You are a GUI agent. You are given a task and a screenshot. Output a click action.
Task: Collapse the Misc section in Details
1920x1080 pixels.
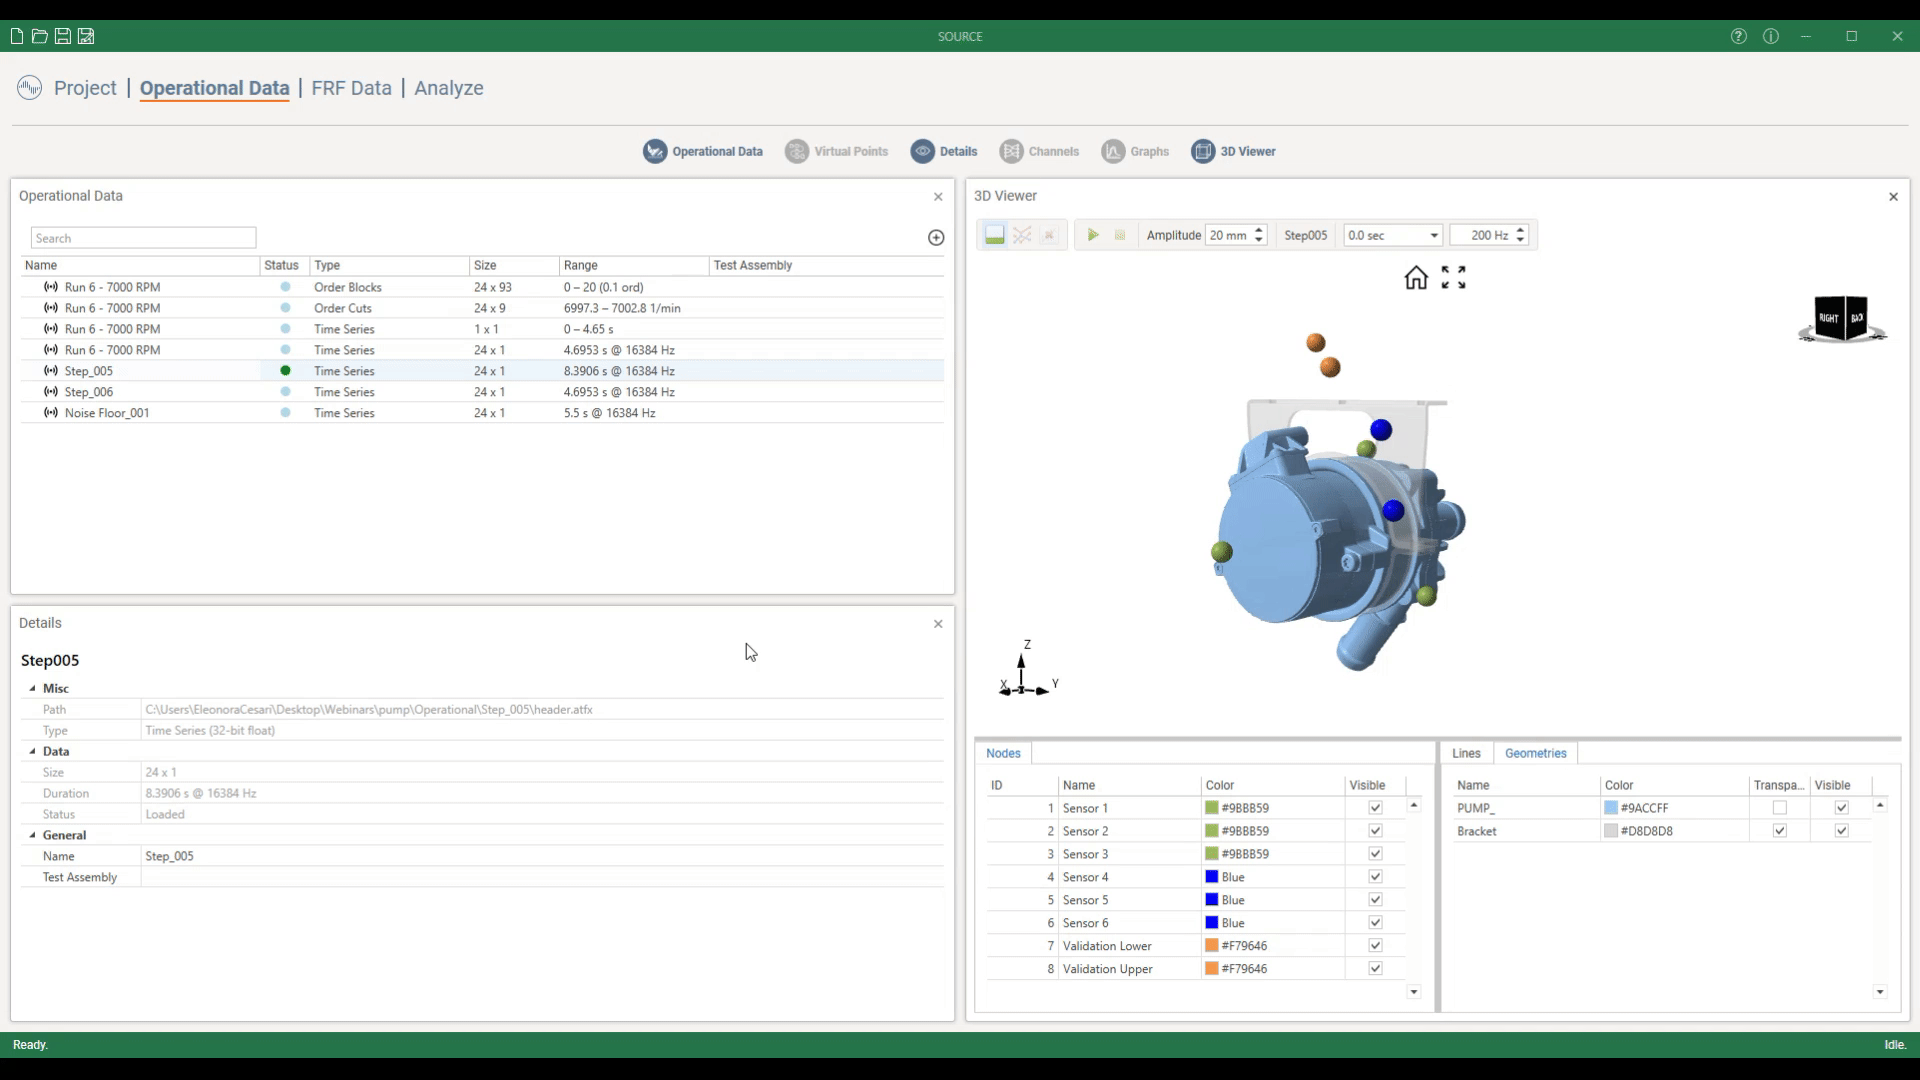coord(32,689)
